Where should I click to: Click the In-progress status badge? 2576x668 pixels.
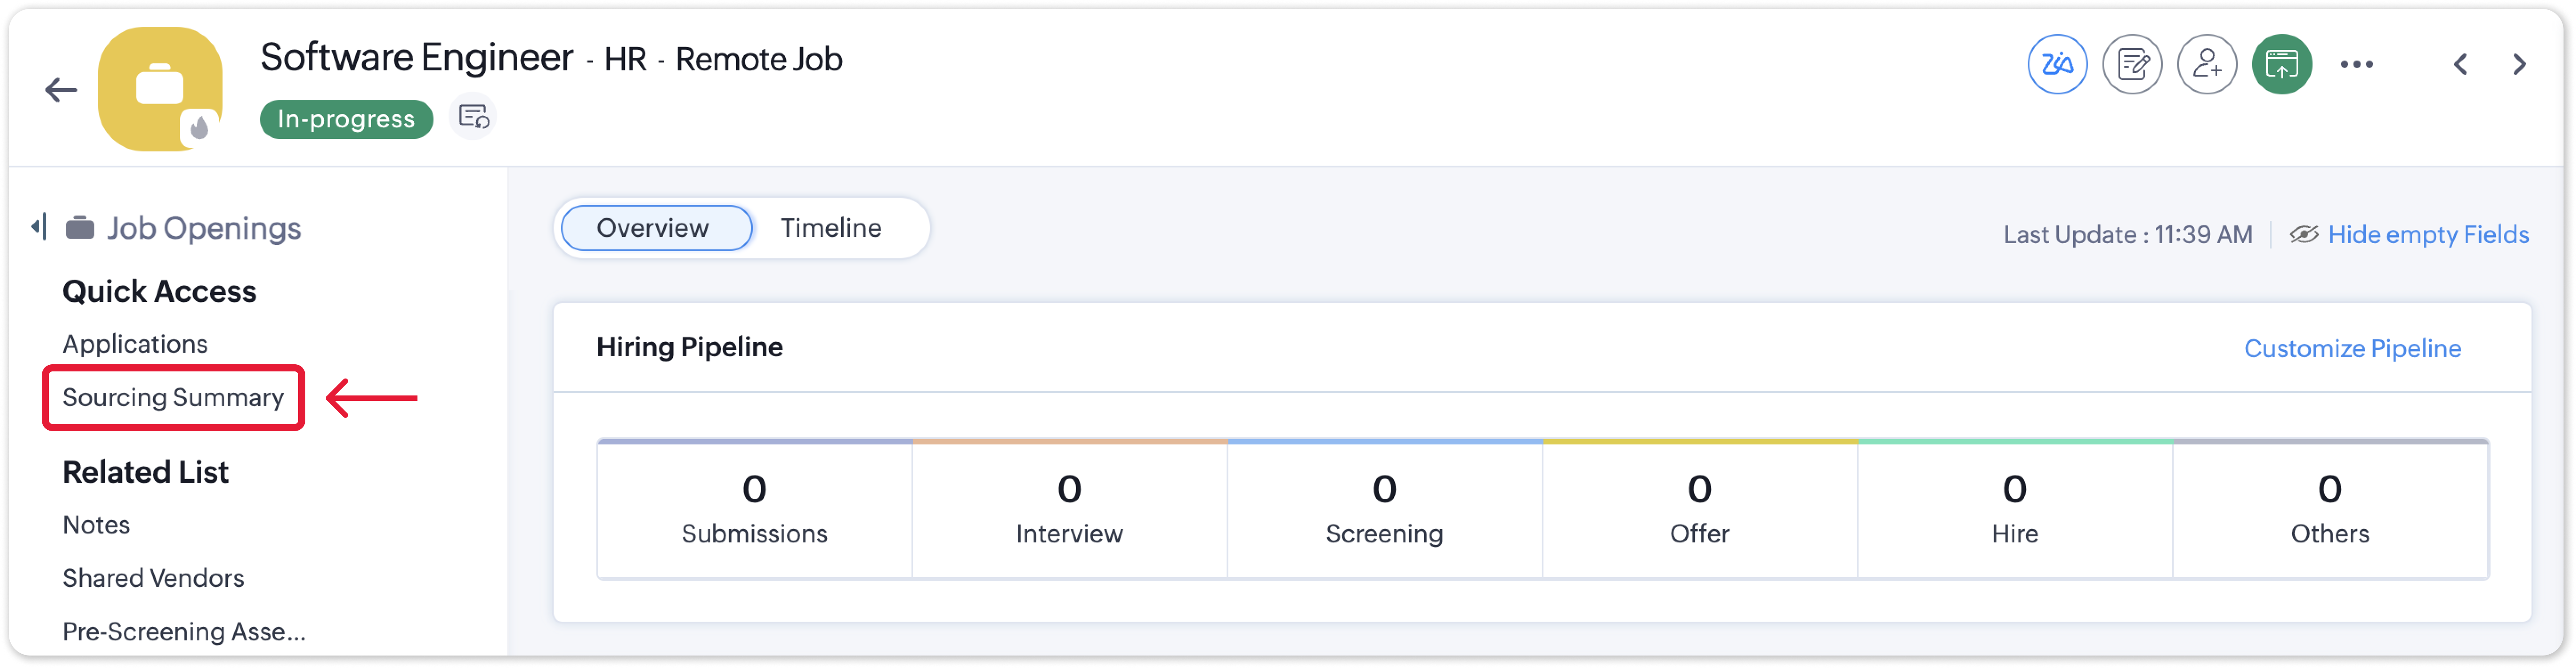(346, 119)
